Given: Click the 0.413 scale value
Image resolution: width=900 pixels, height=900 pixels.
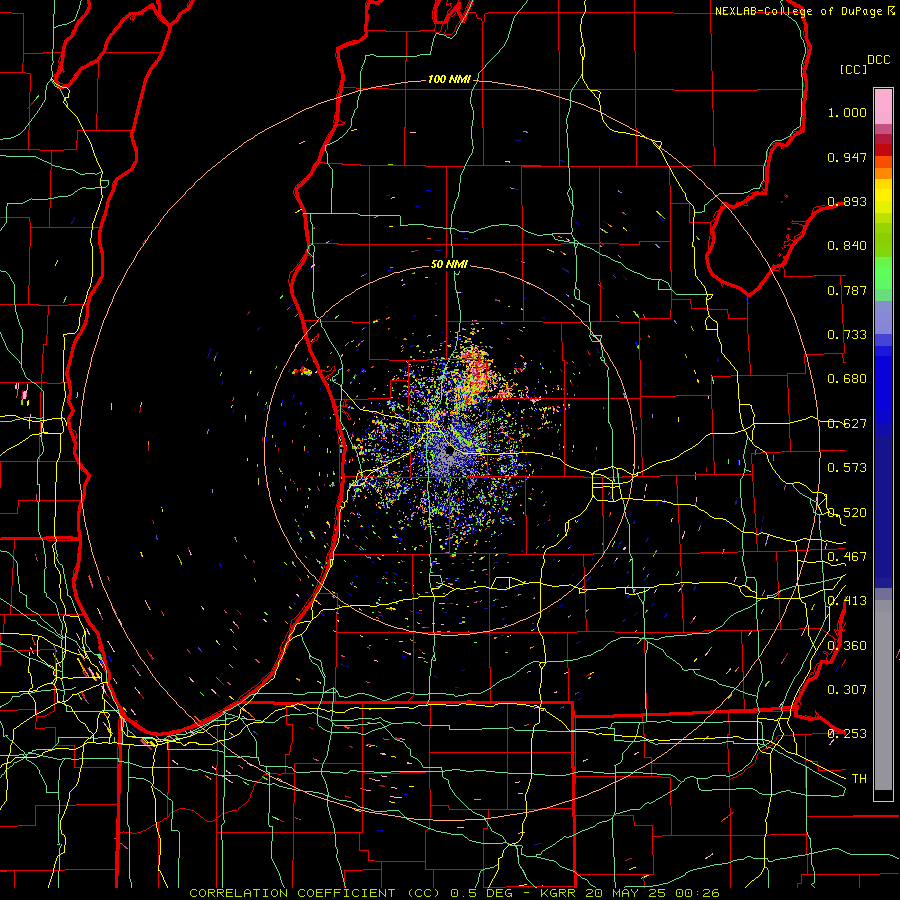Looking at the screenshot, I should [847, 601].
